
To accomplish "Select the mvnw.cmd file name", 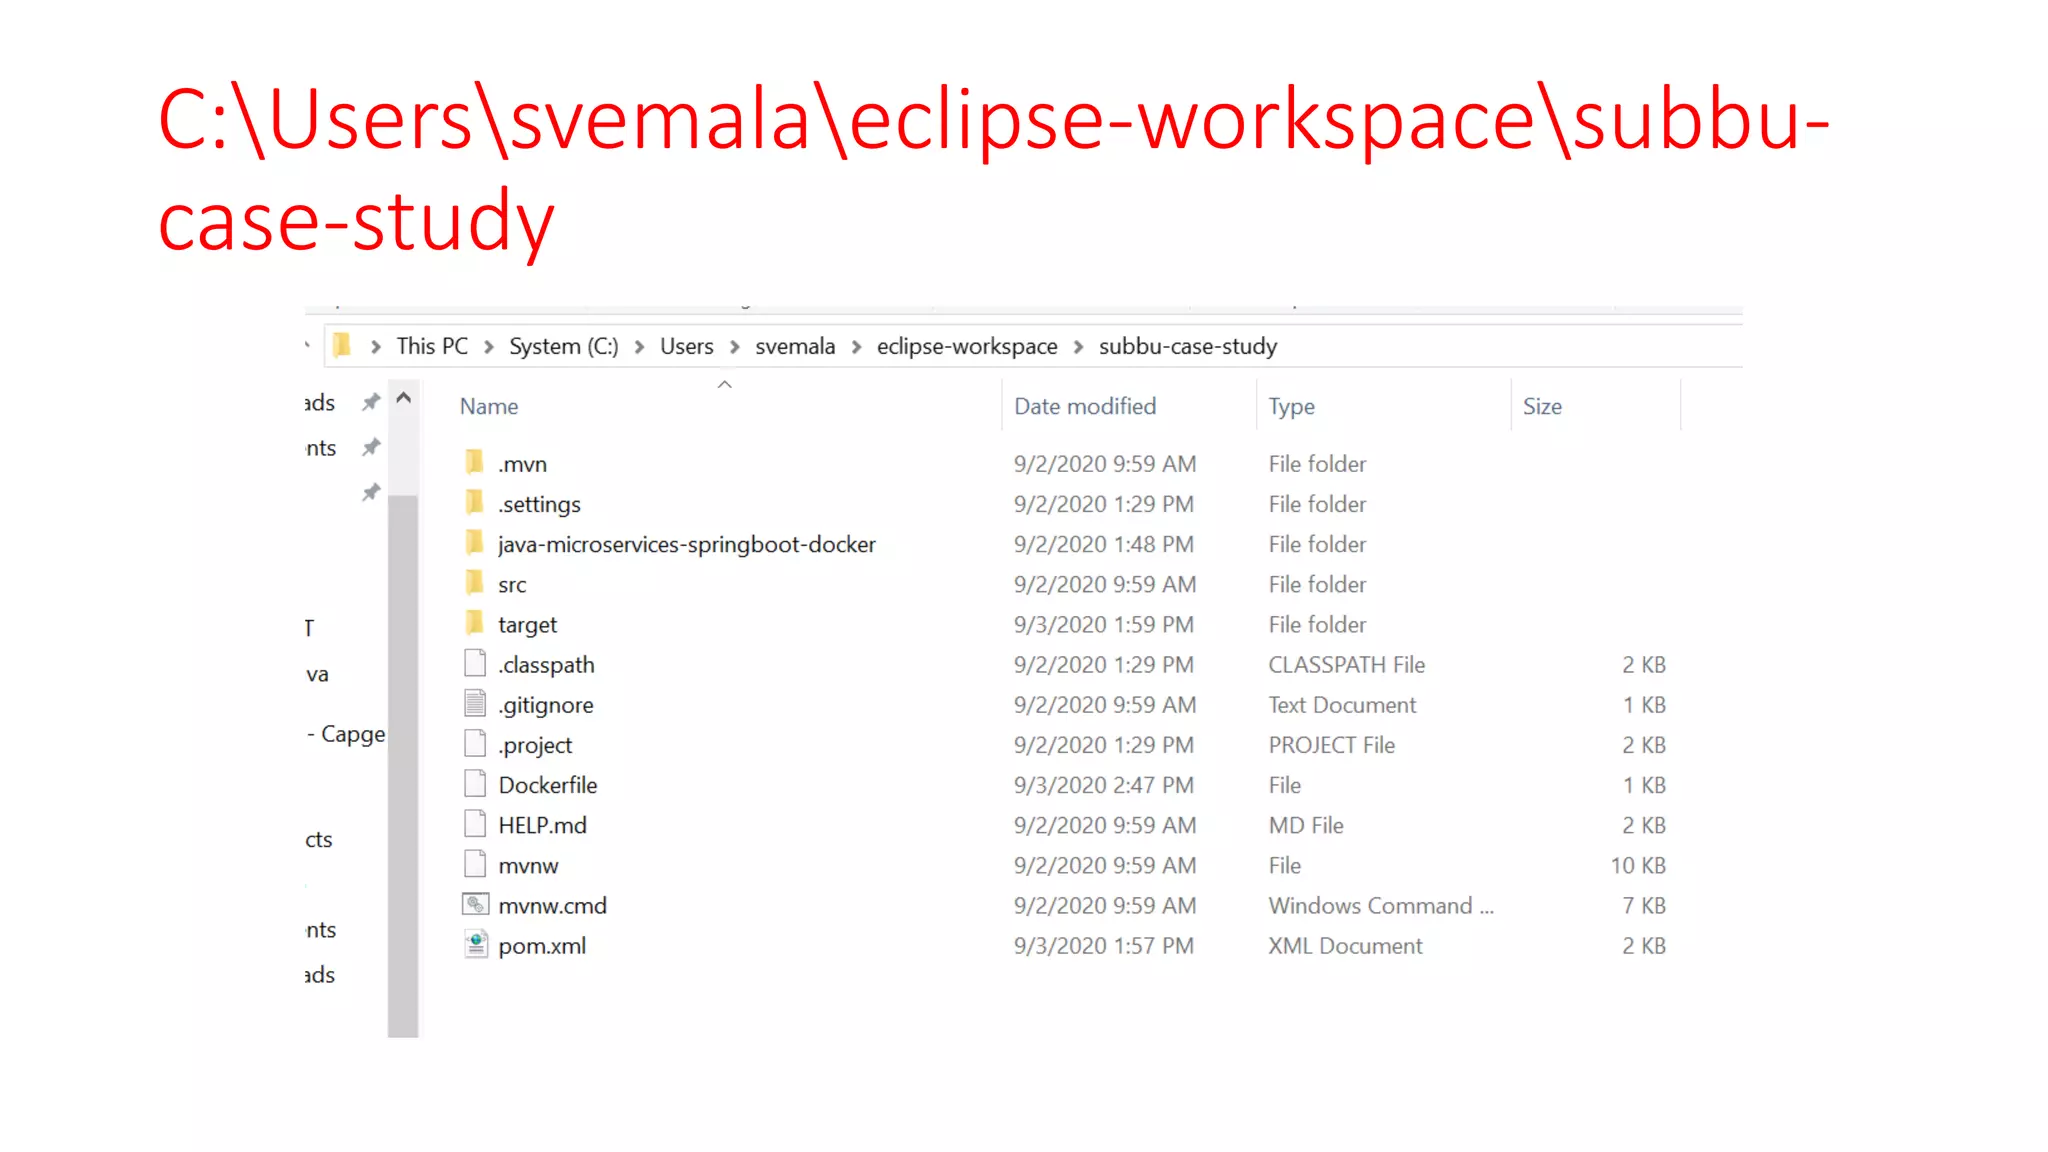I will point(552,905).
